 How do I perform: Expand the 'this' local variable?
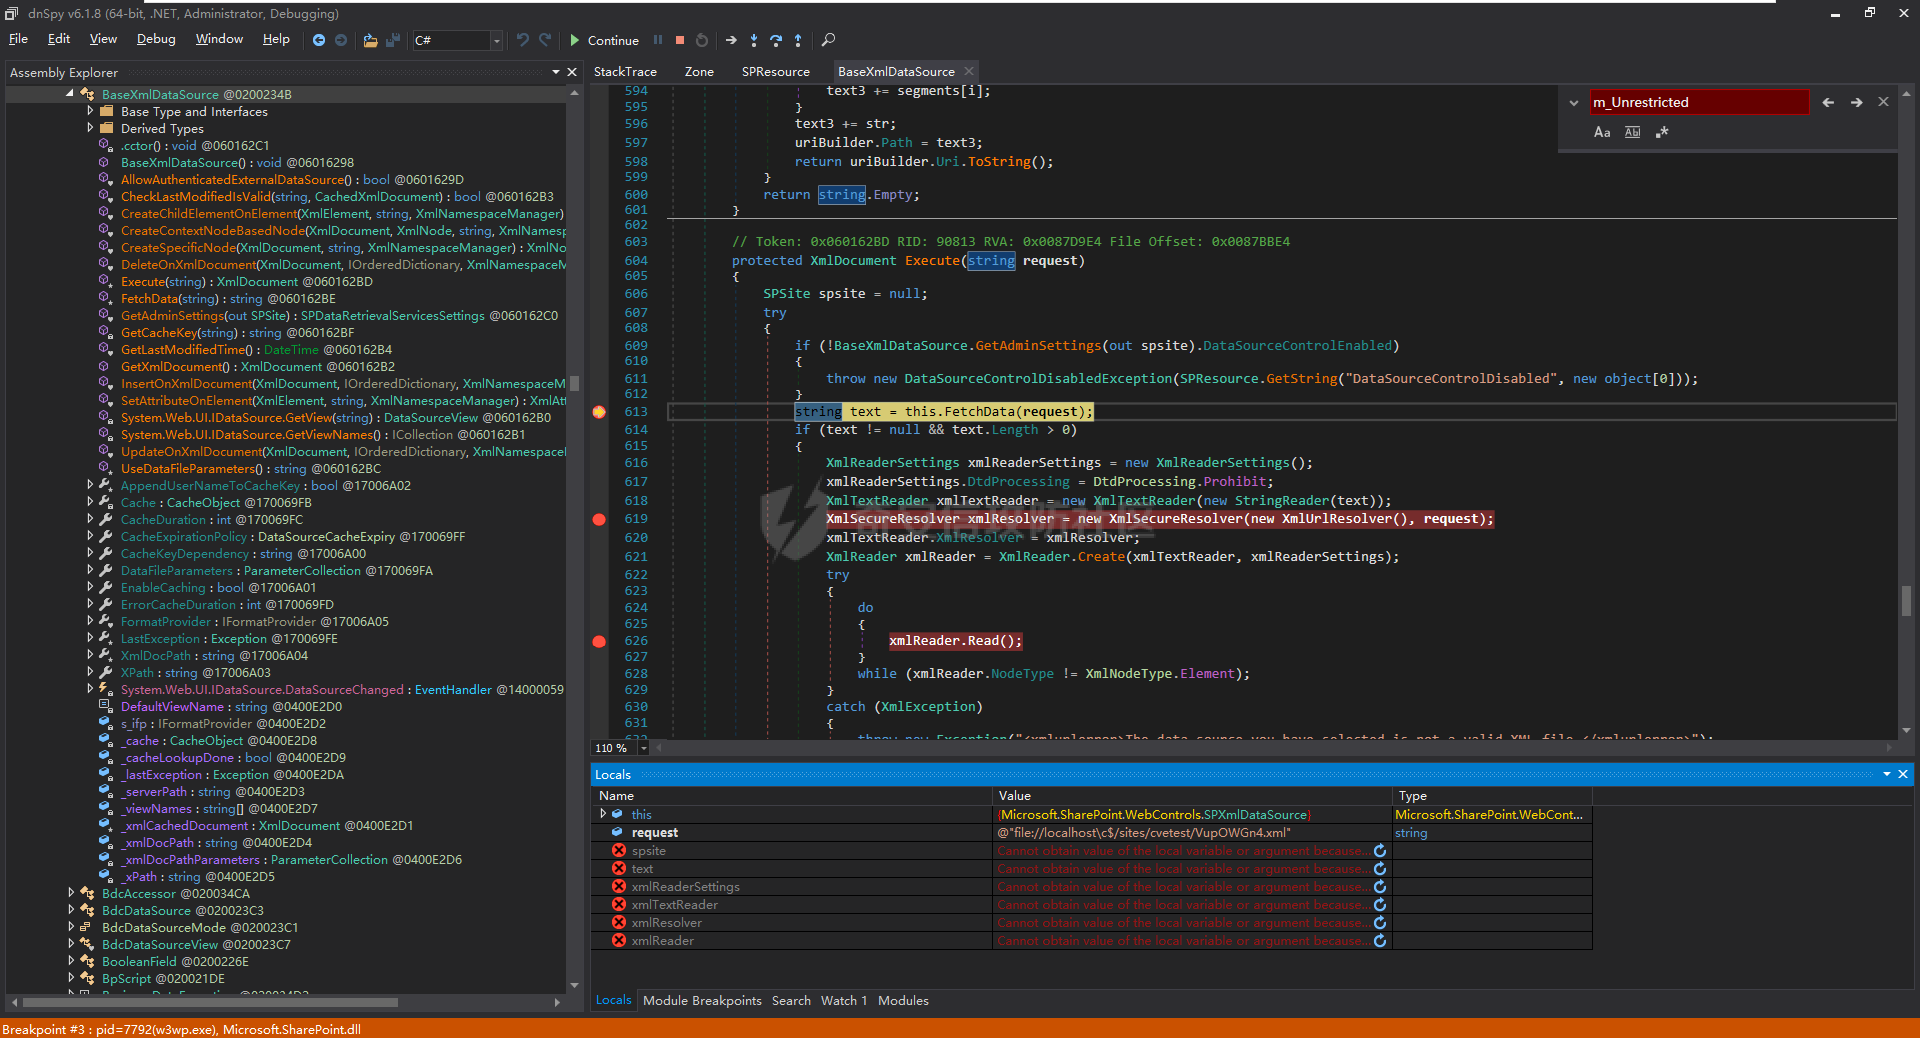coord(603,814)
